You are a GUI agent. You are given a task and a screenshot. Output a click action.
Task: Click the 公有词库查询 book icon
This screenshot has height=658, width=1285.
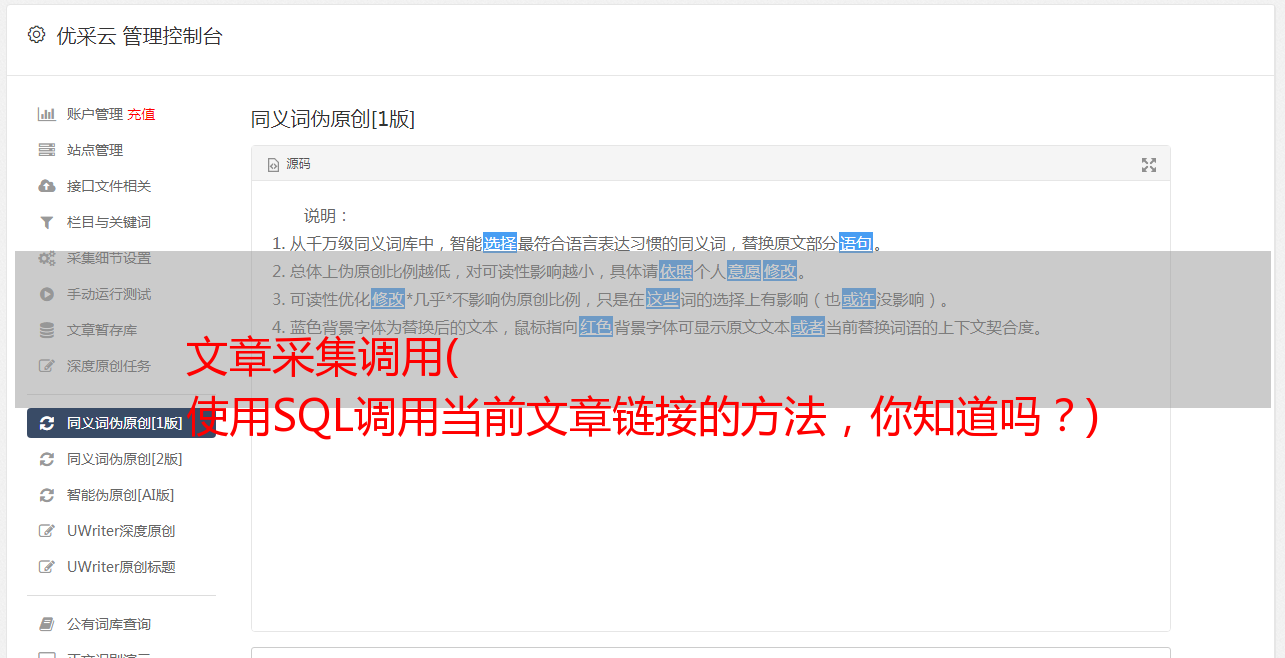click(46, 624)
